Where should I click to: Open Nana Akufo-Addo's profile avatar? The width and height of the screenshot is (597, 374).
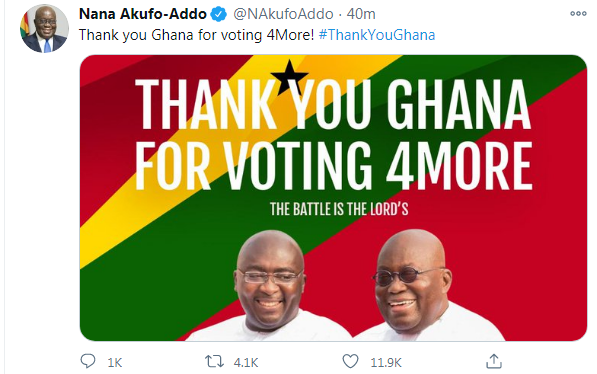tap(45, 29)
